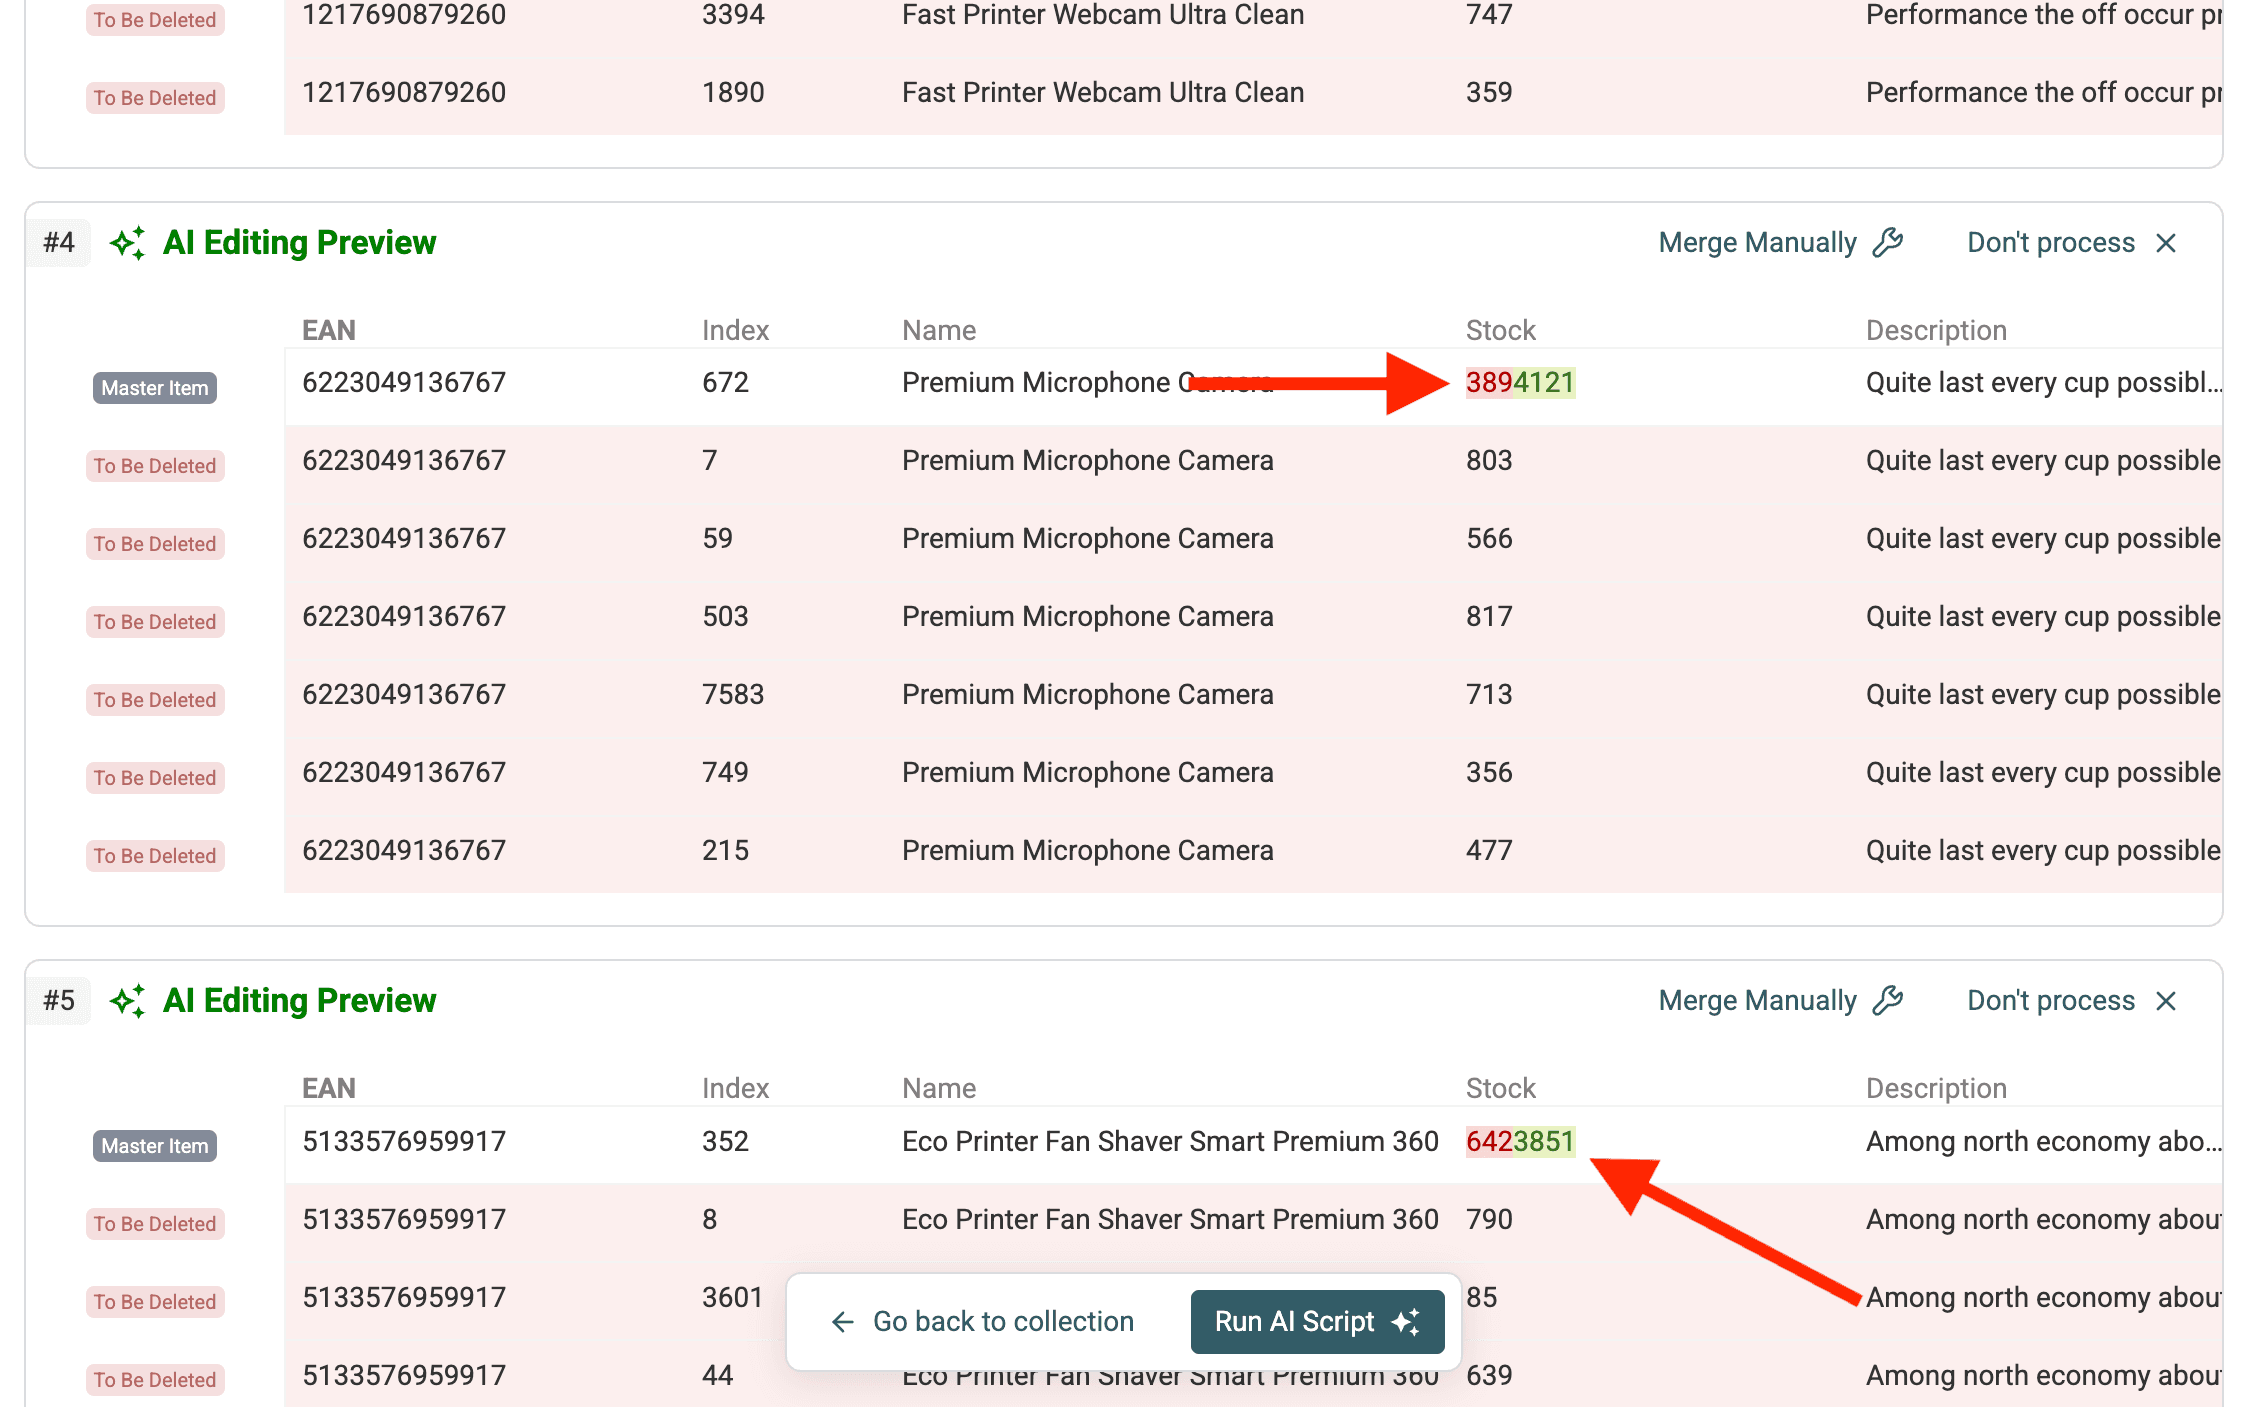2249x1407 pixels.
Task: Click sparkle icon beside AI Editing Preview #5
Action: point(128,1001)
